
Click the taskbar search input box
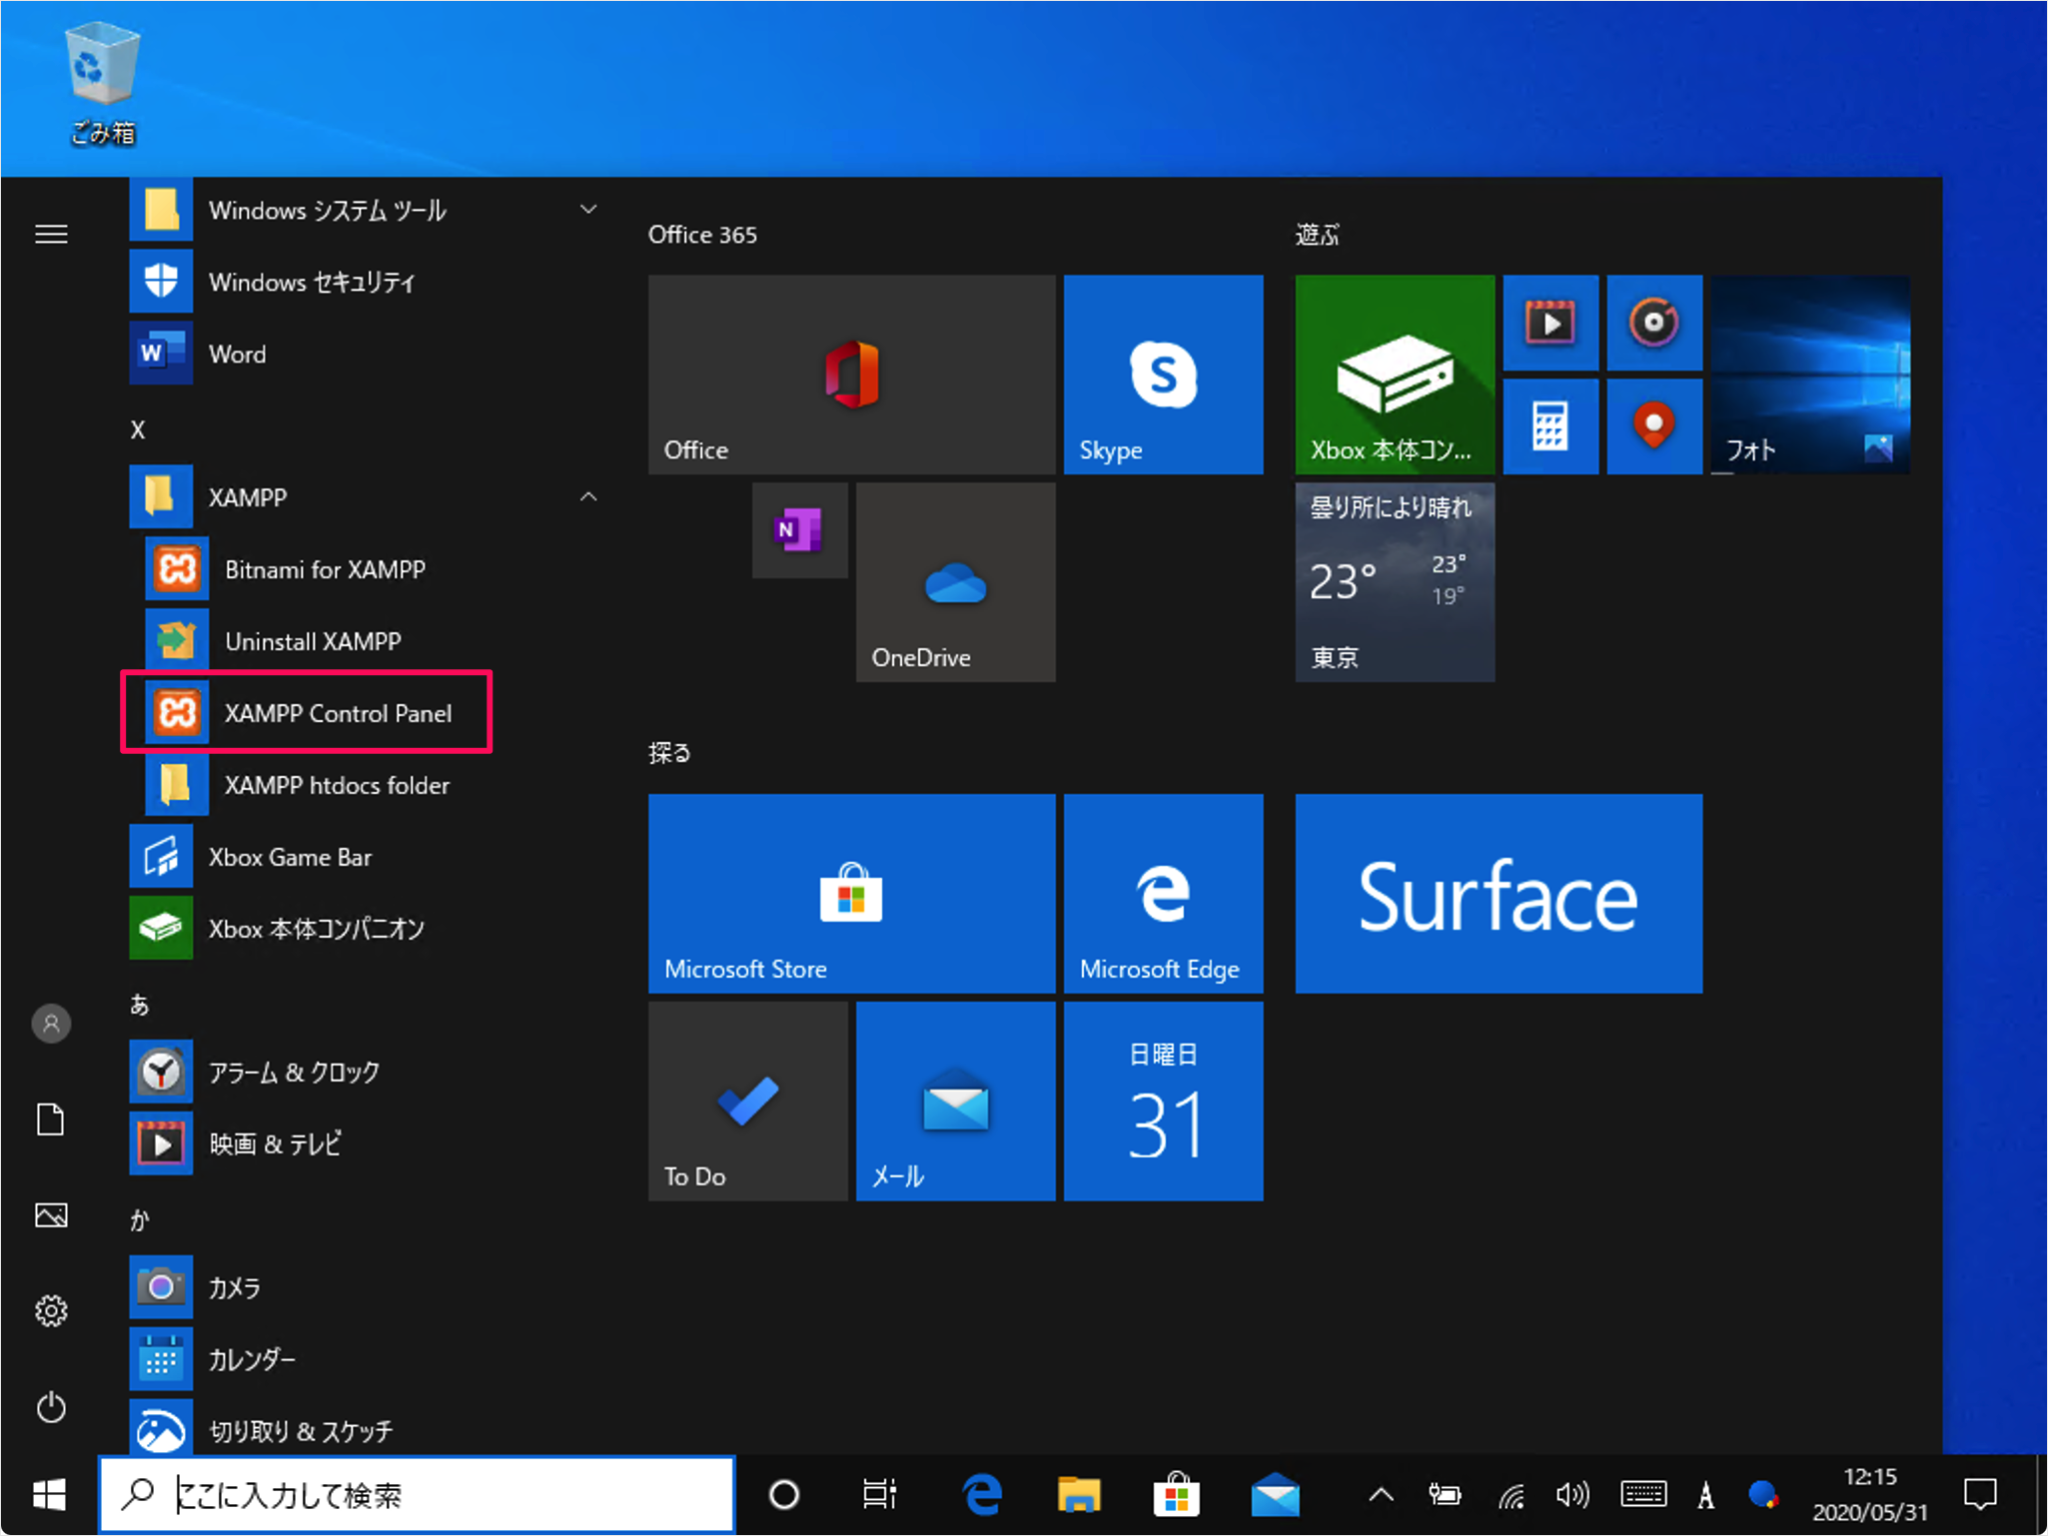pyautogui.click(x=417, y=1495)
